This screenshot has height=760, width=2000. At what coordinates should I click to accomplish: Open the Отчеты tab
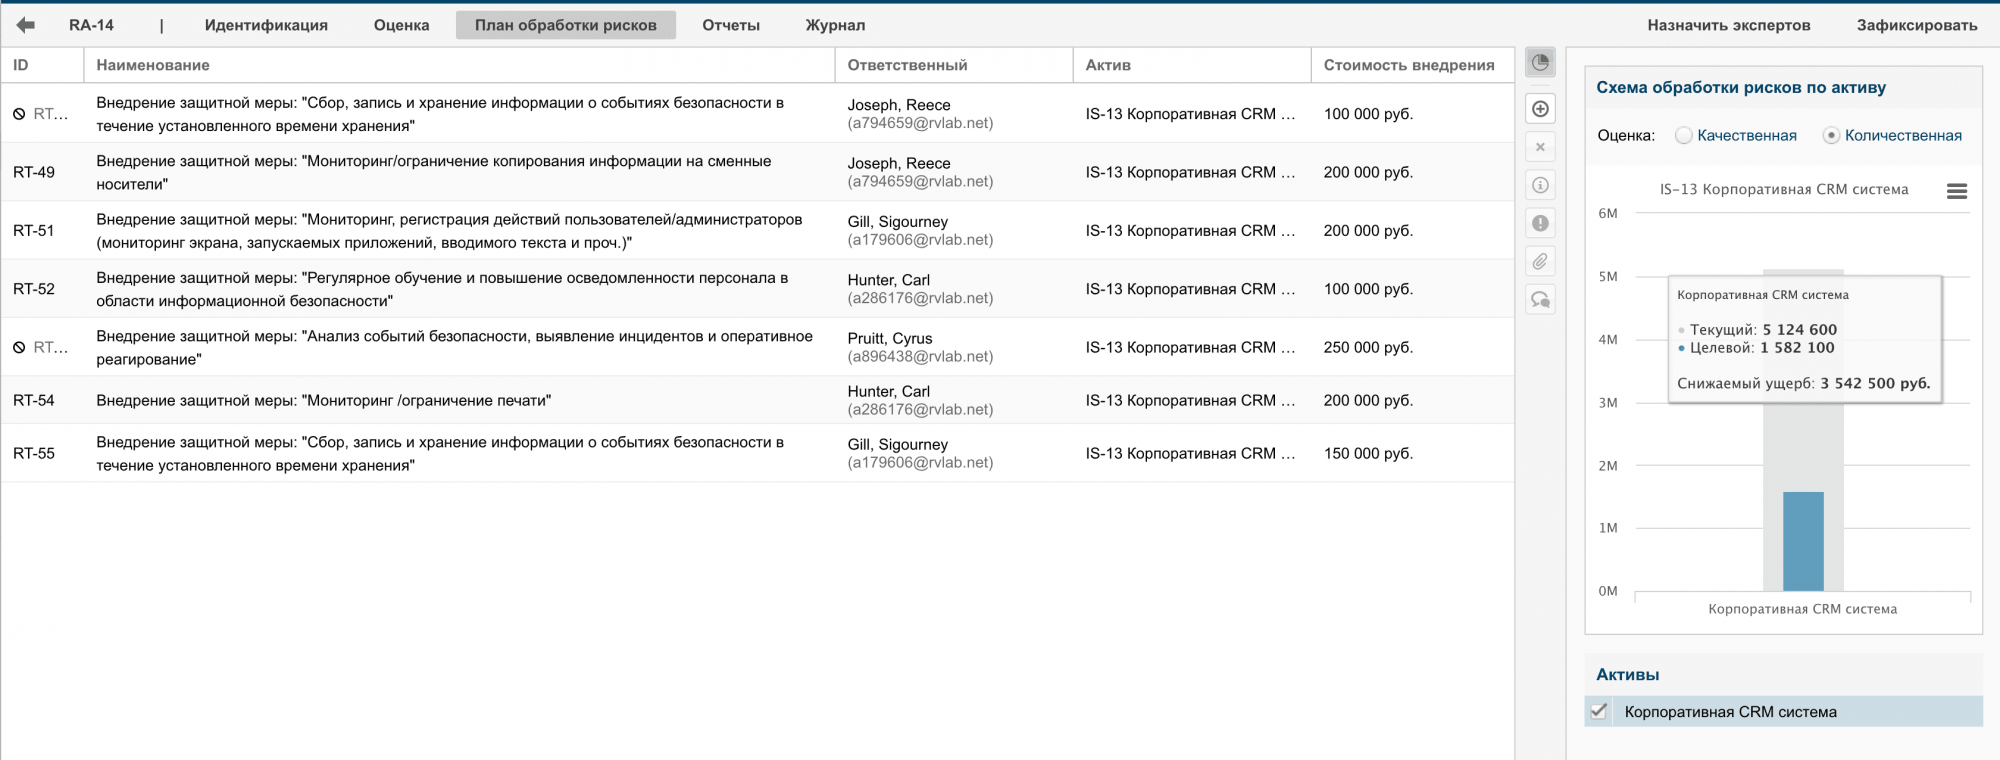tap(731, 25)
